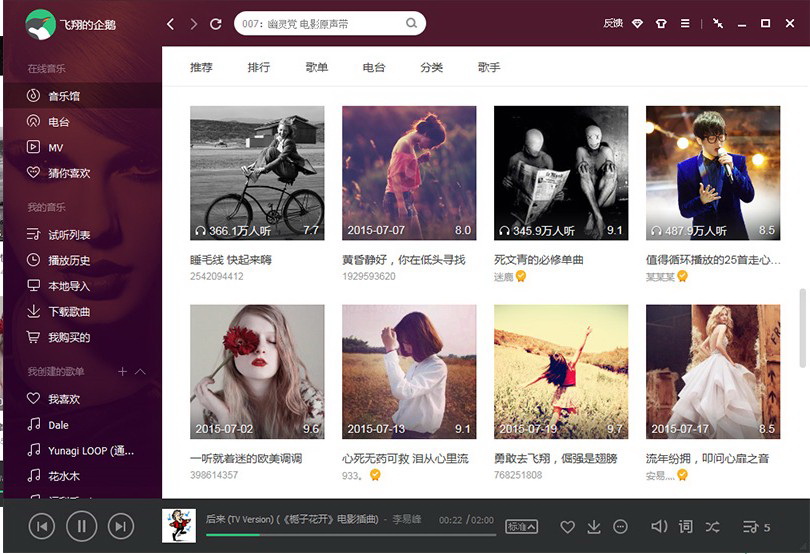
Task: Pause the currently playing song
Action: tap(81, 526)
